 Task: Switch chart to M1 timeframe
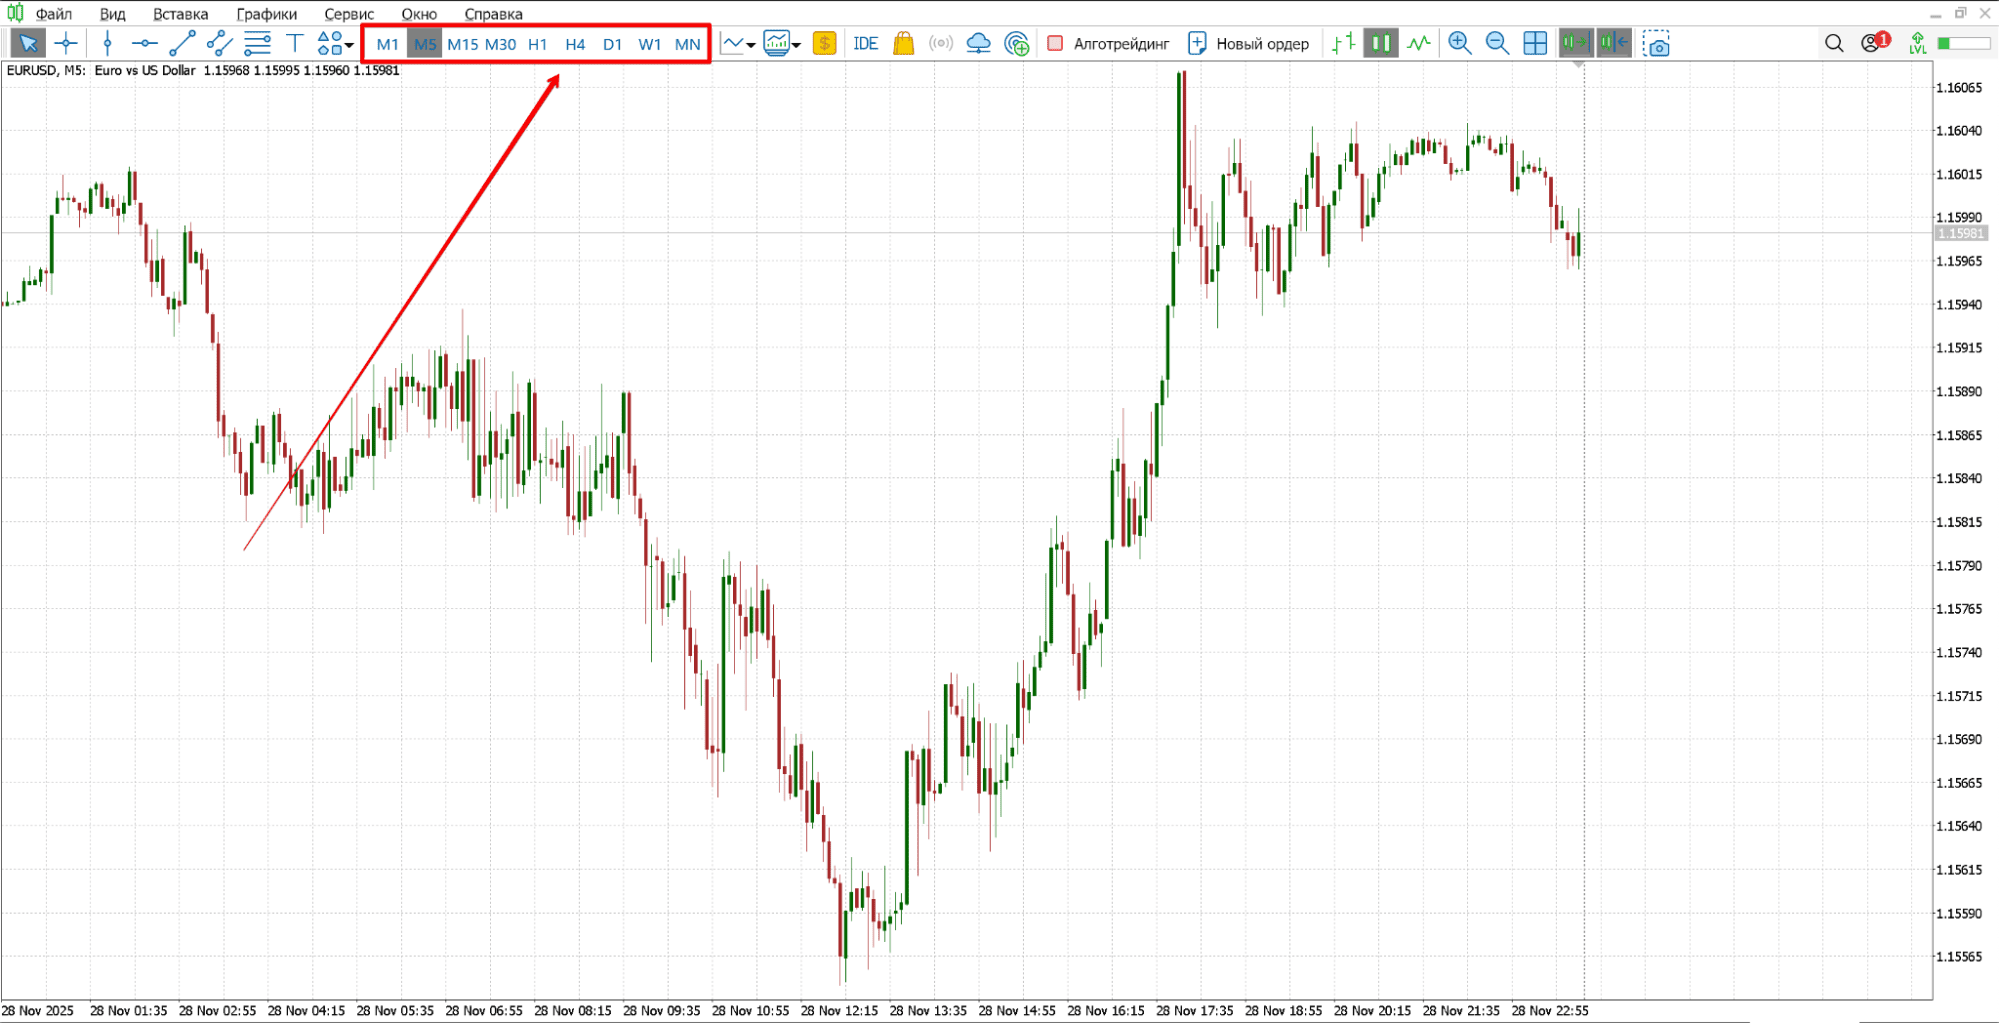(x=387, y=44)
